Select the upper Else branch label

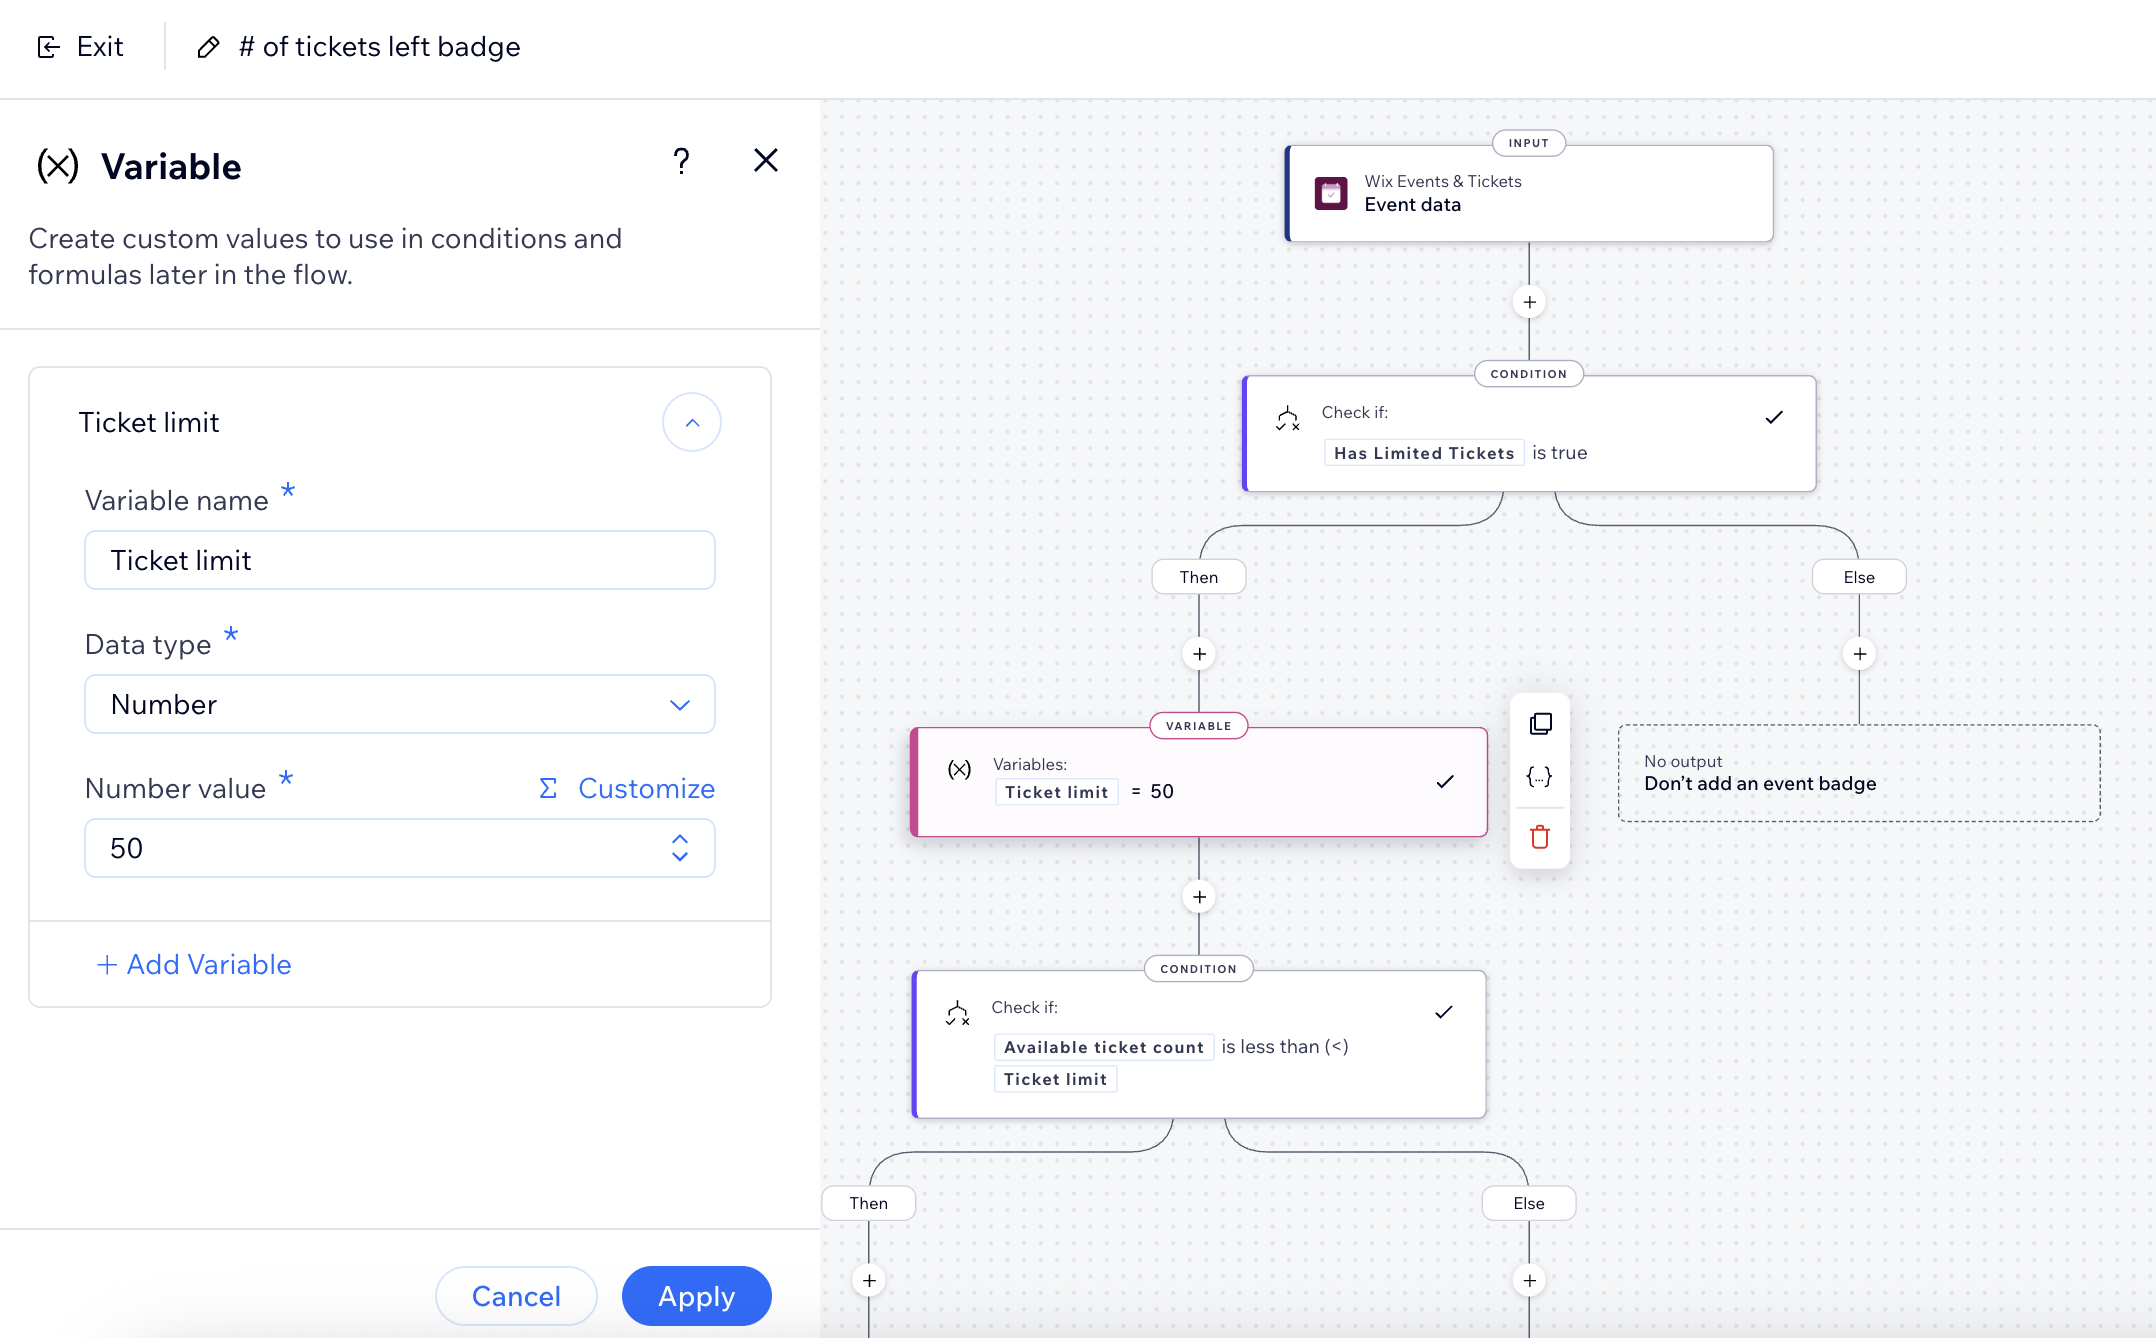(1859, 577)
